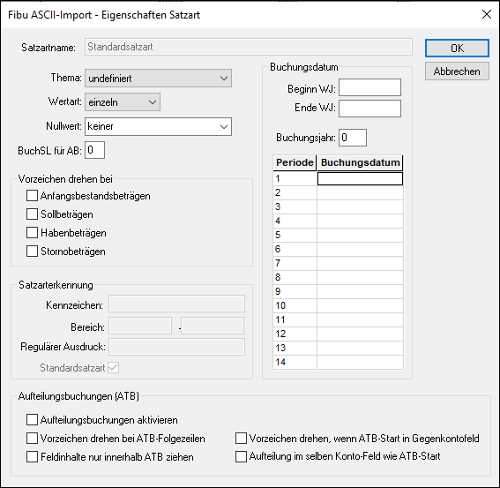This screenshot has width=500, height=488.
Task: Select the Buchungsdatum cell for Periode 12
Action: point(360,334)
